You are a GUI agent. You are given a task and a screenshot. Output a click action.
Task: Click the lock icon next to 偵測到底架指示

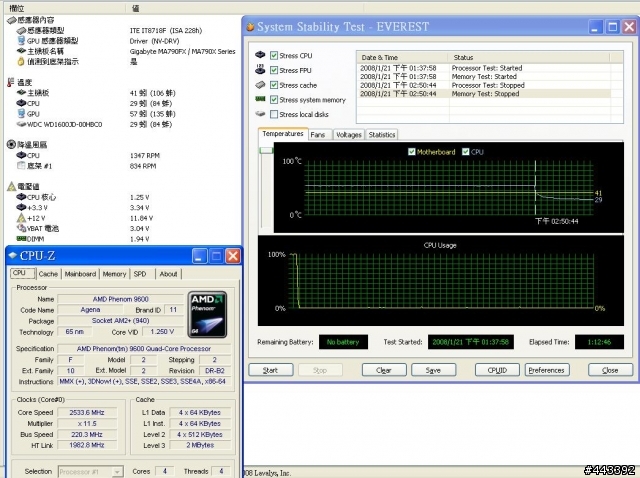coord(21,62)
